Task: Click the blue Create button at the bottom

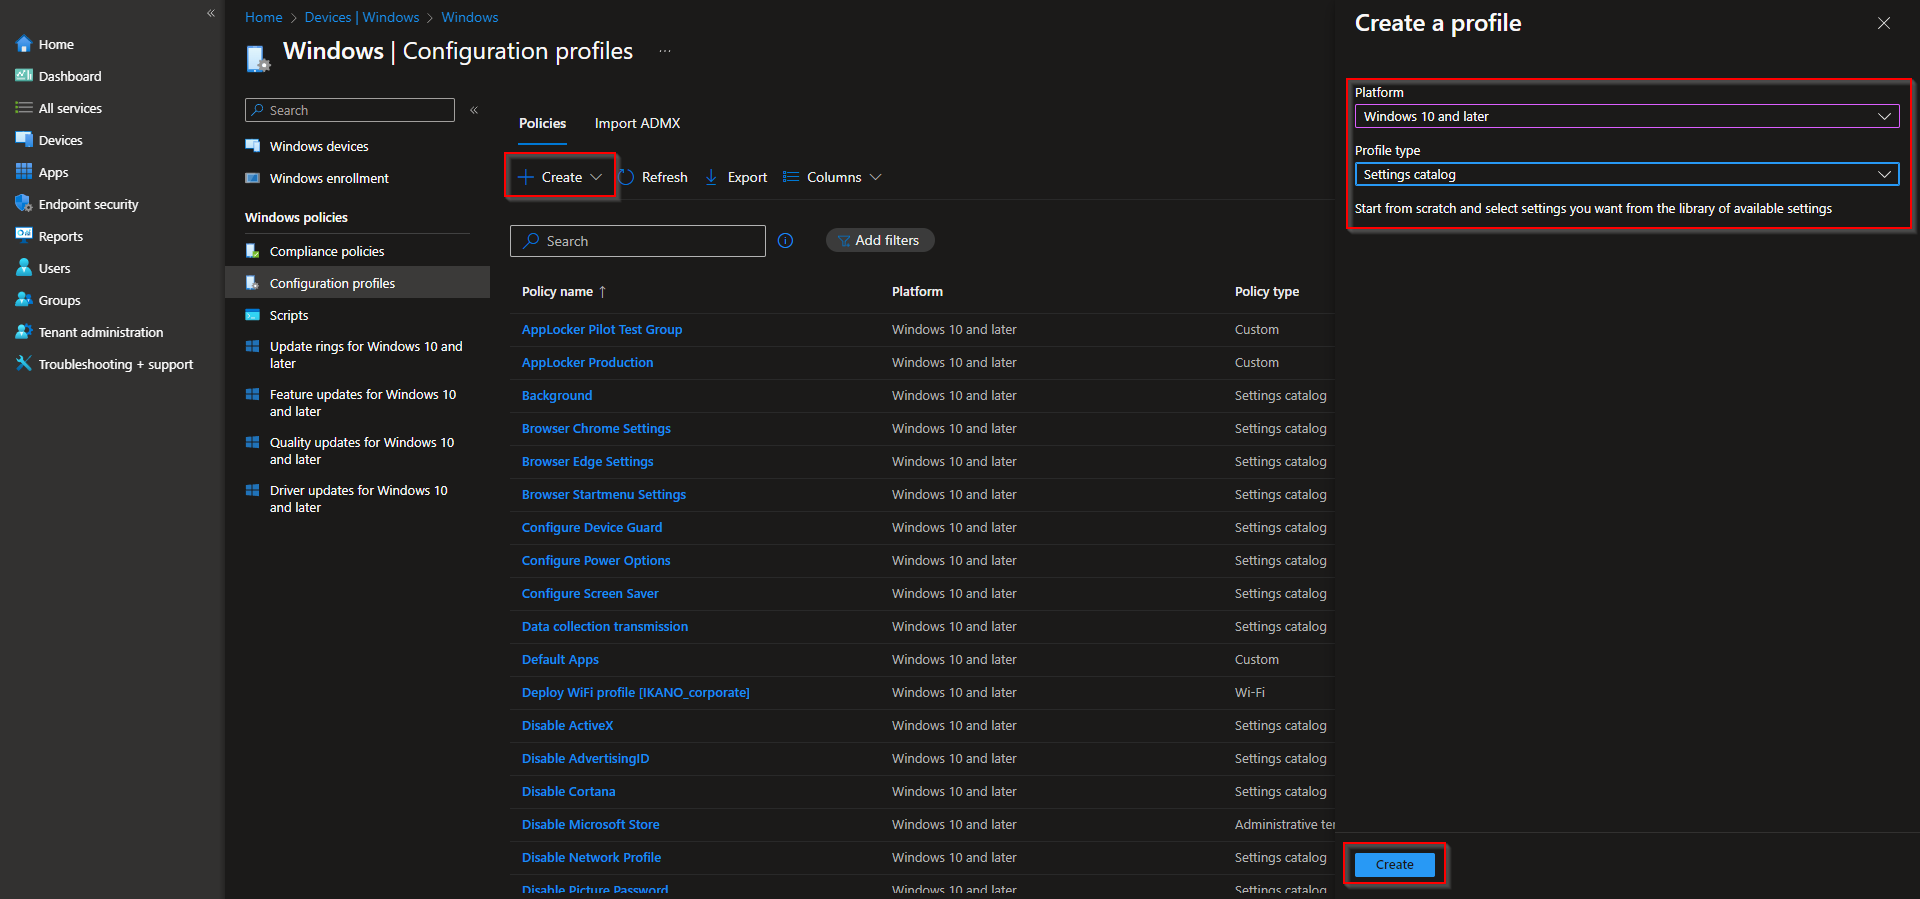Action: pyautogui.click(x=1394, y=864)
